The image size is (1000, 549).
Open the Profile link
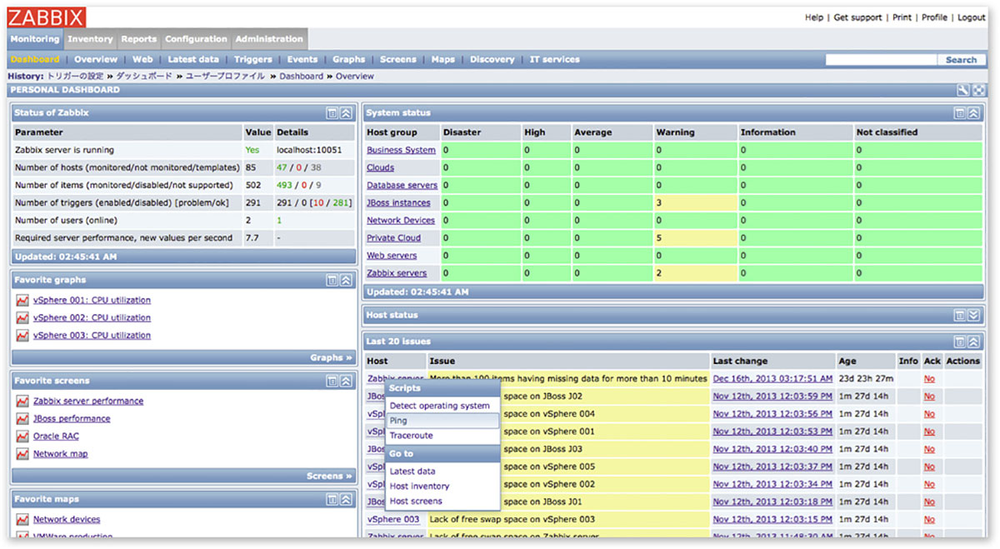tap(934, 17)
